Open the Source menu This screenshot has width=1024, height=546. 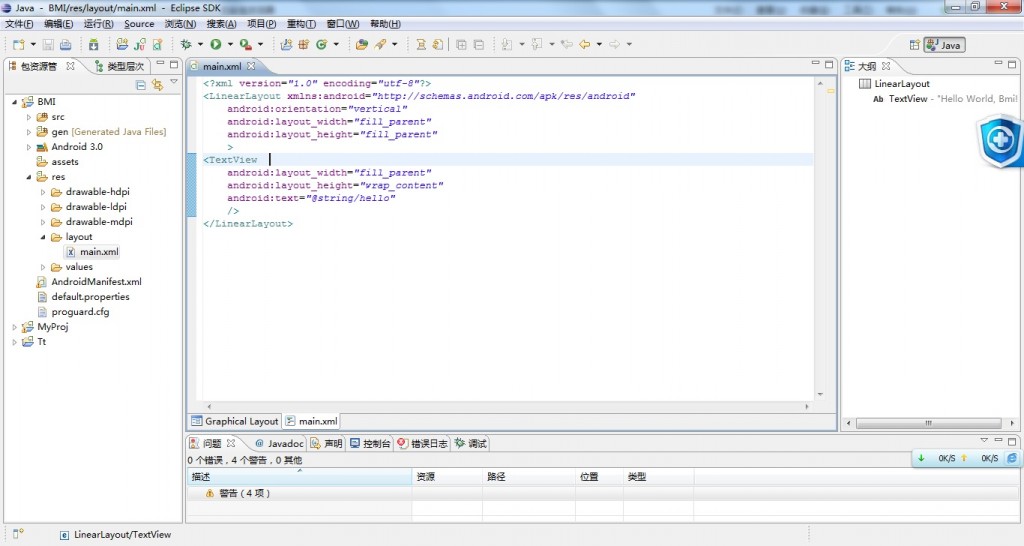(x=139, y=24)
